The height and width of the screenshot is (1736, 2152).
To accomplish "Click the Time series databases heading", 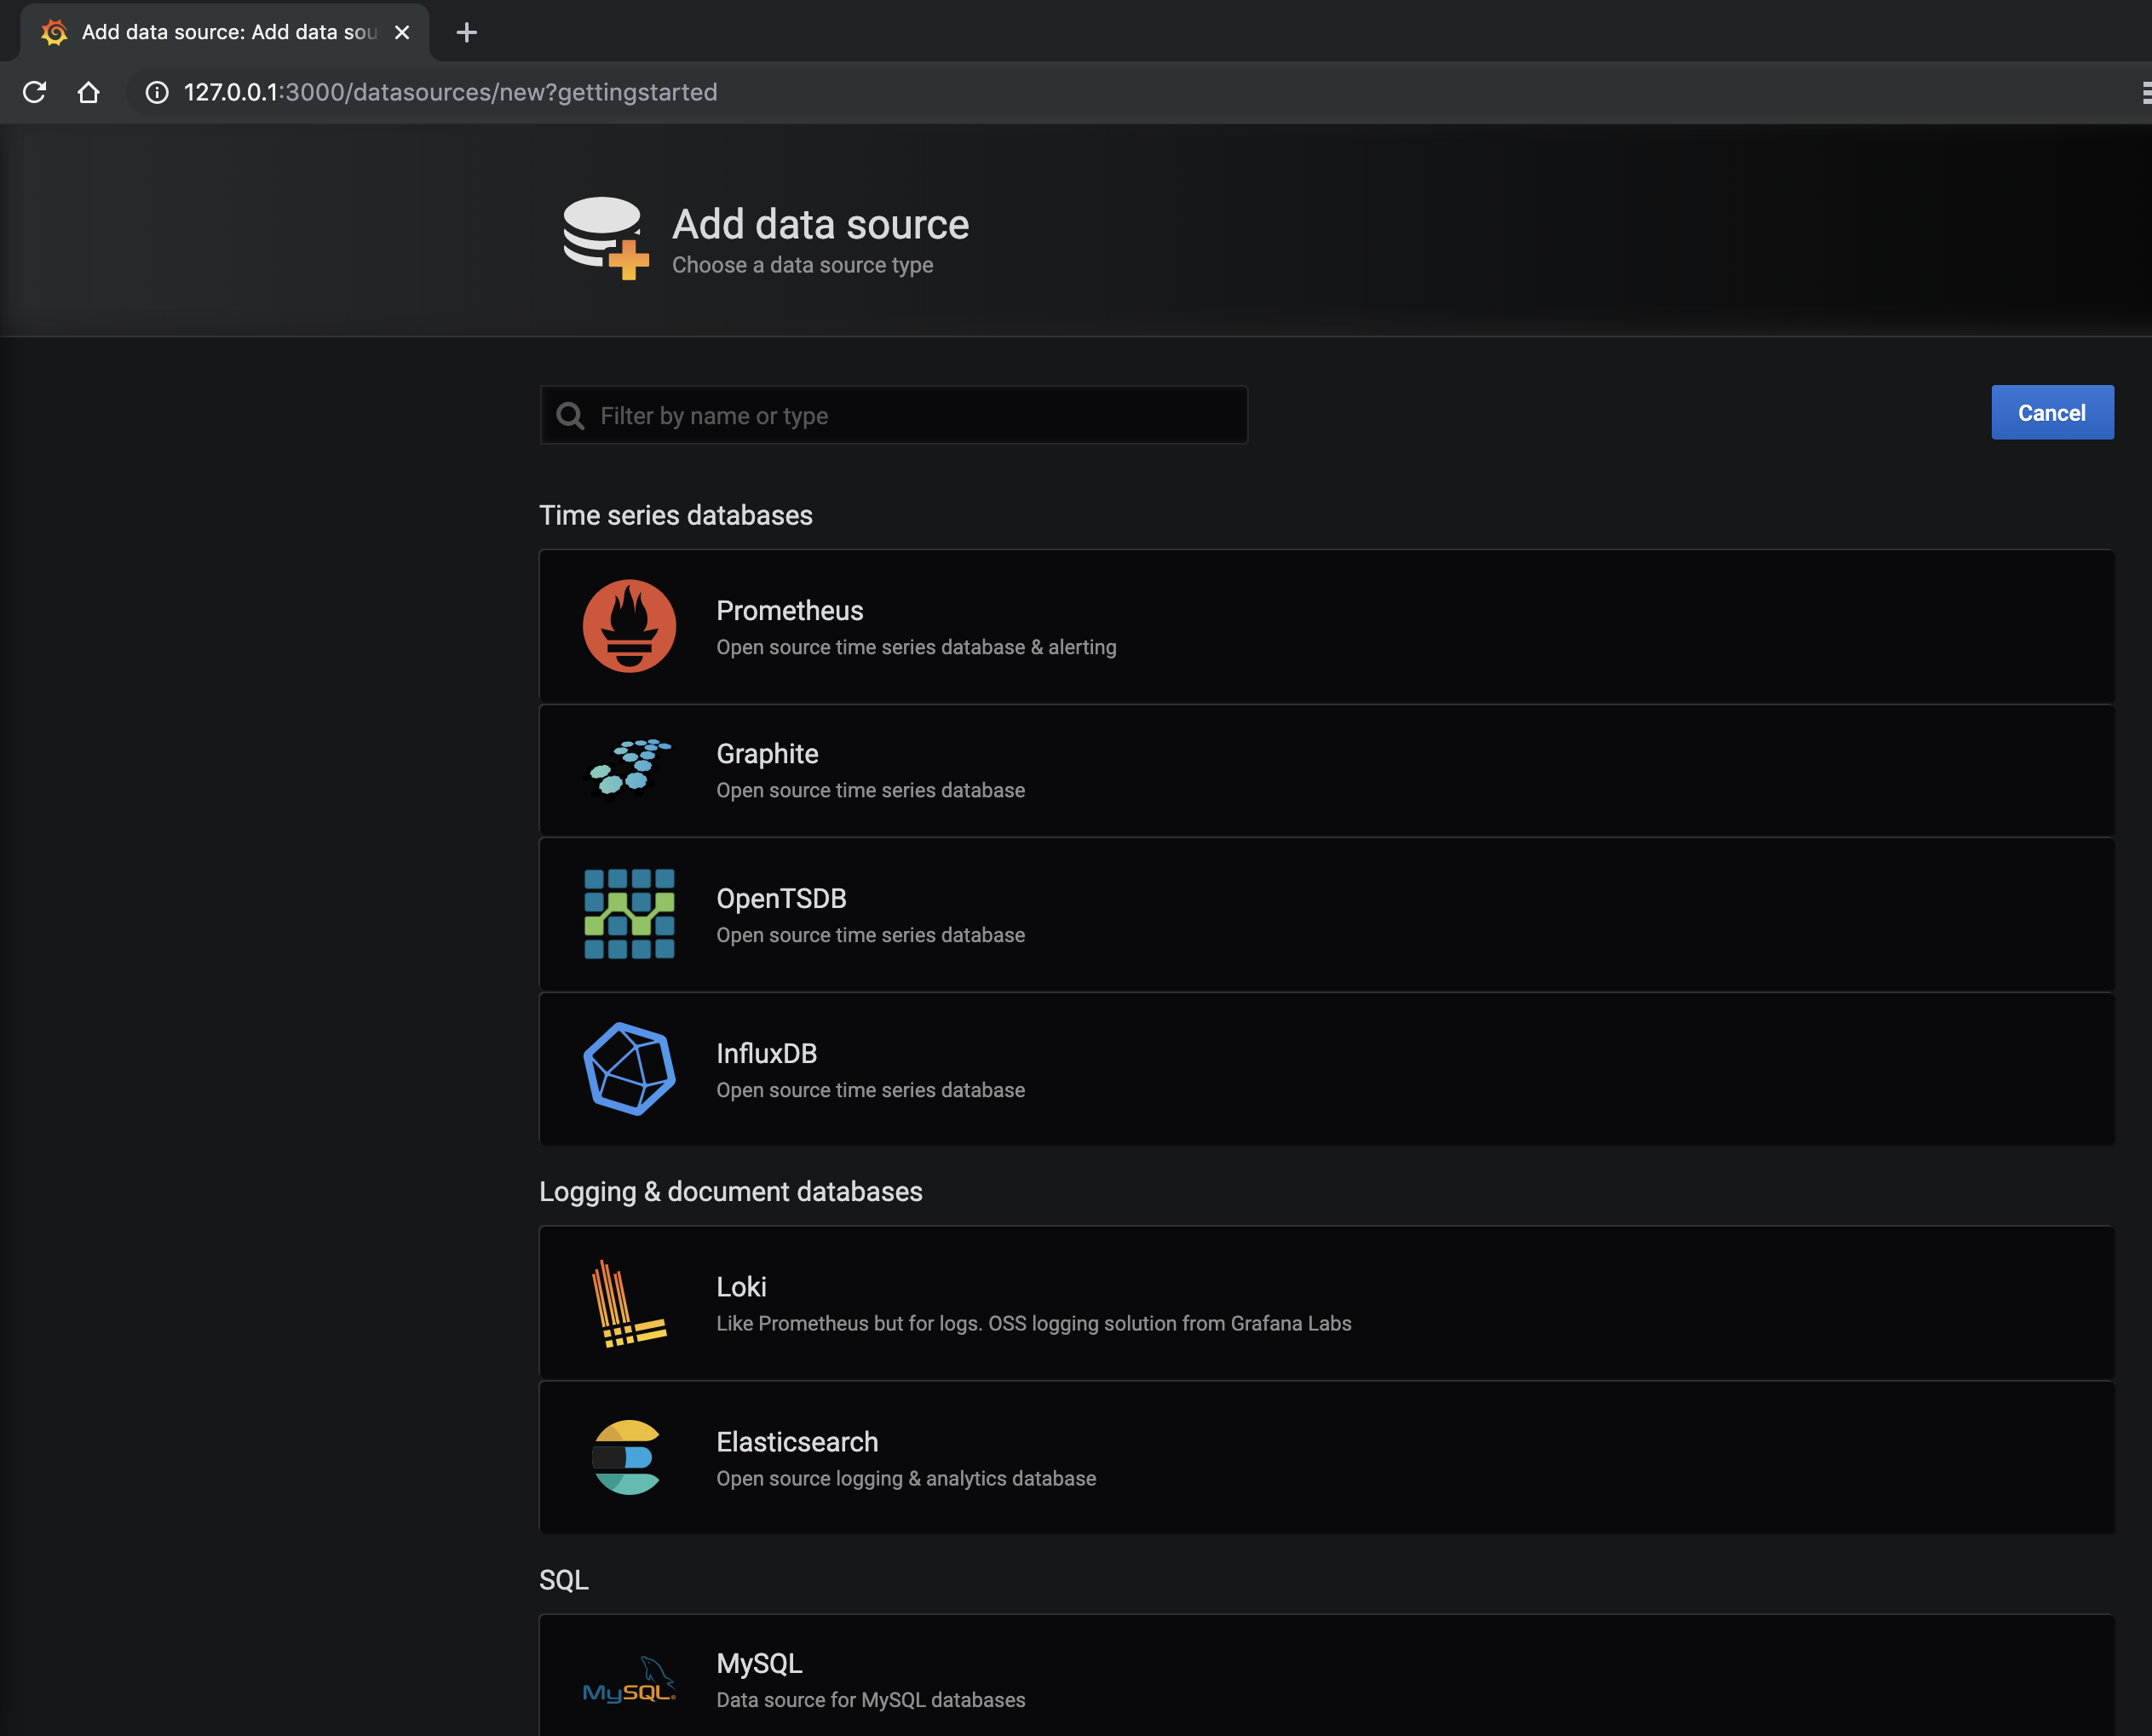I will [x=676, y=515].
